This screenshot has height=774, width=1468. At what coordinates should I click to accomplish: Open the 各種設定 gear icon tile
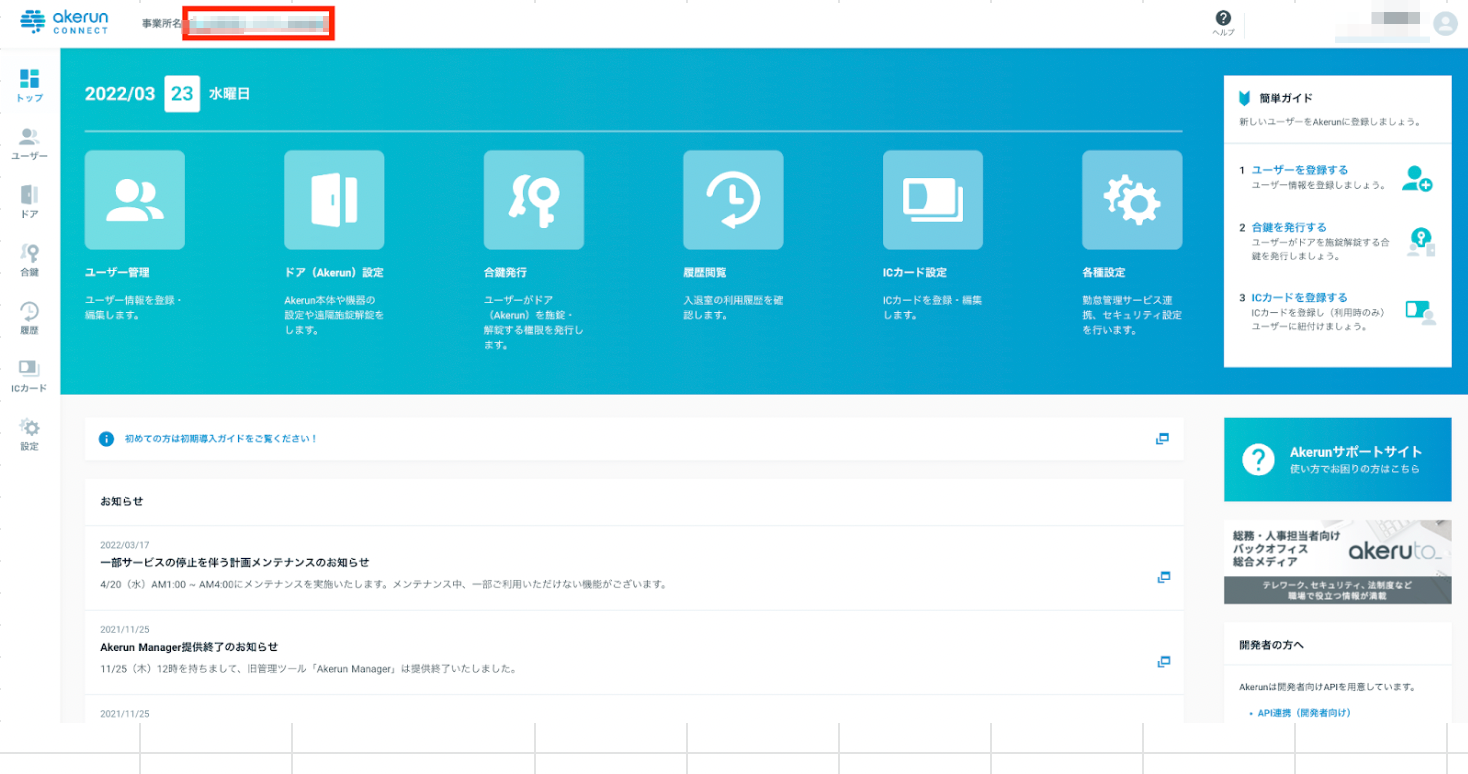pyautogui.click(x=1132, y=200)
